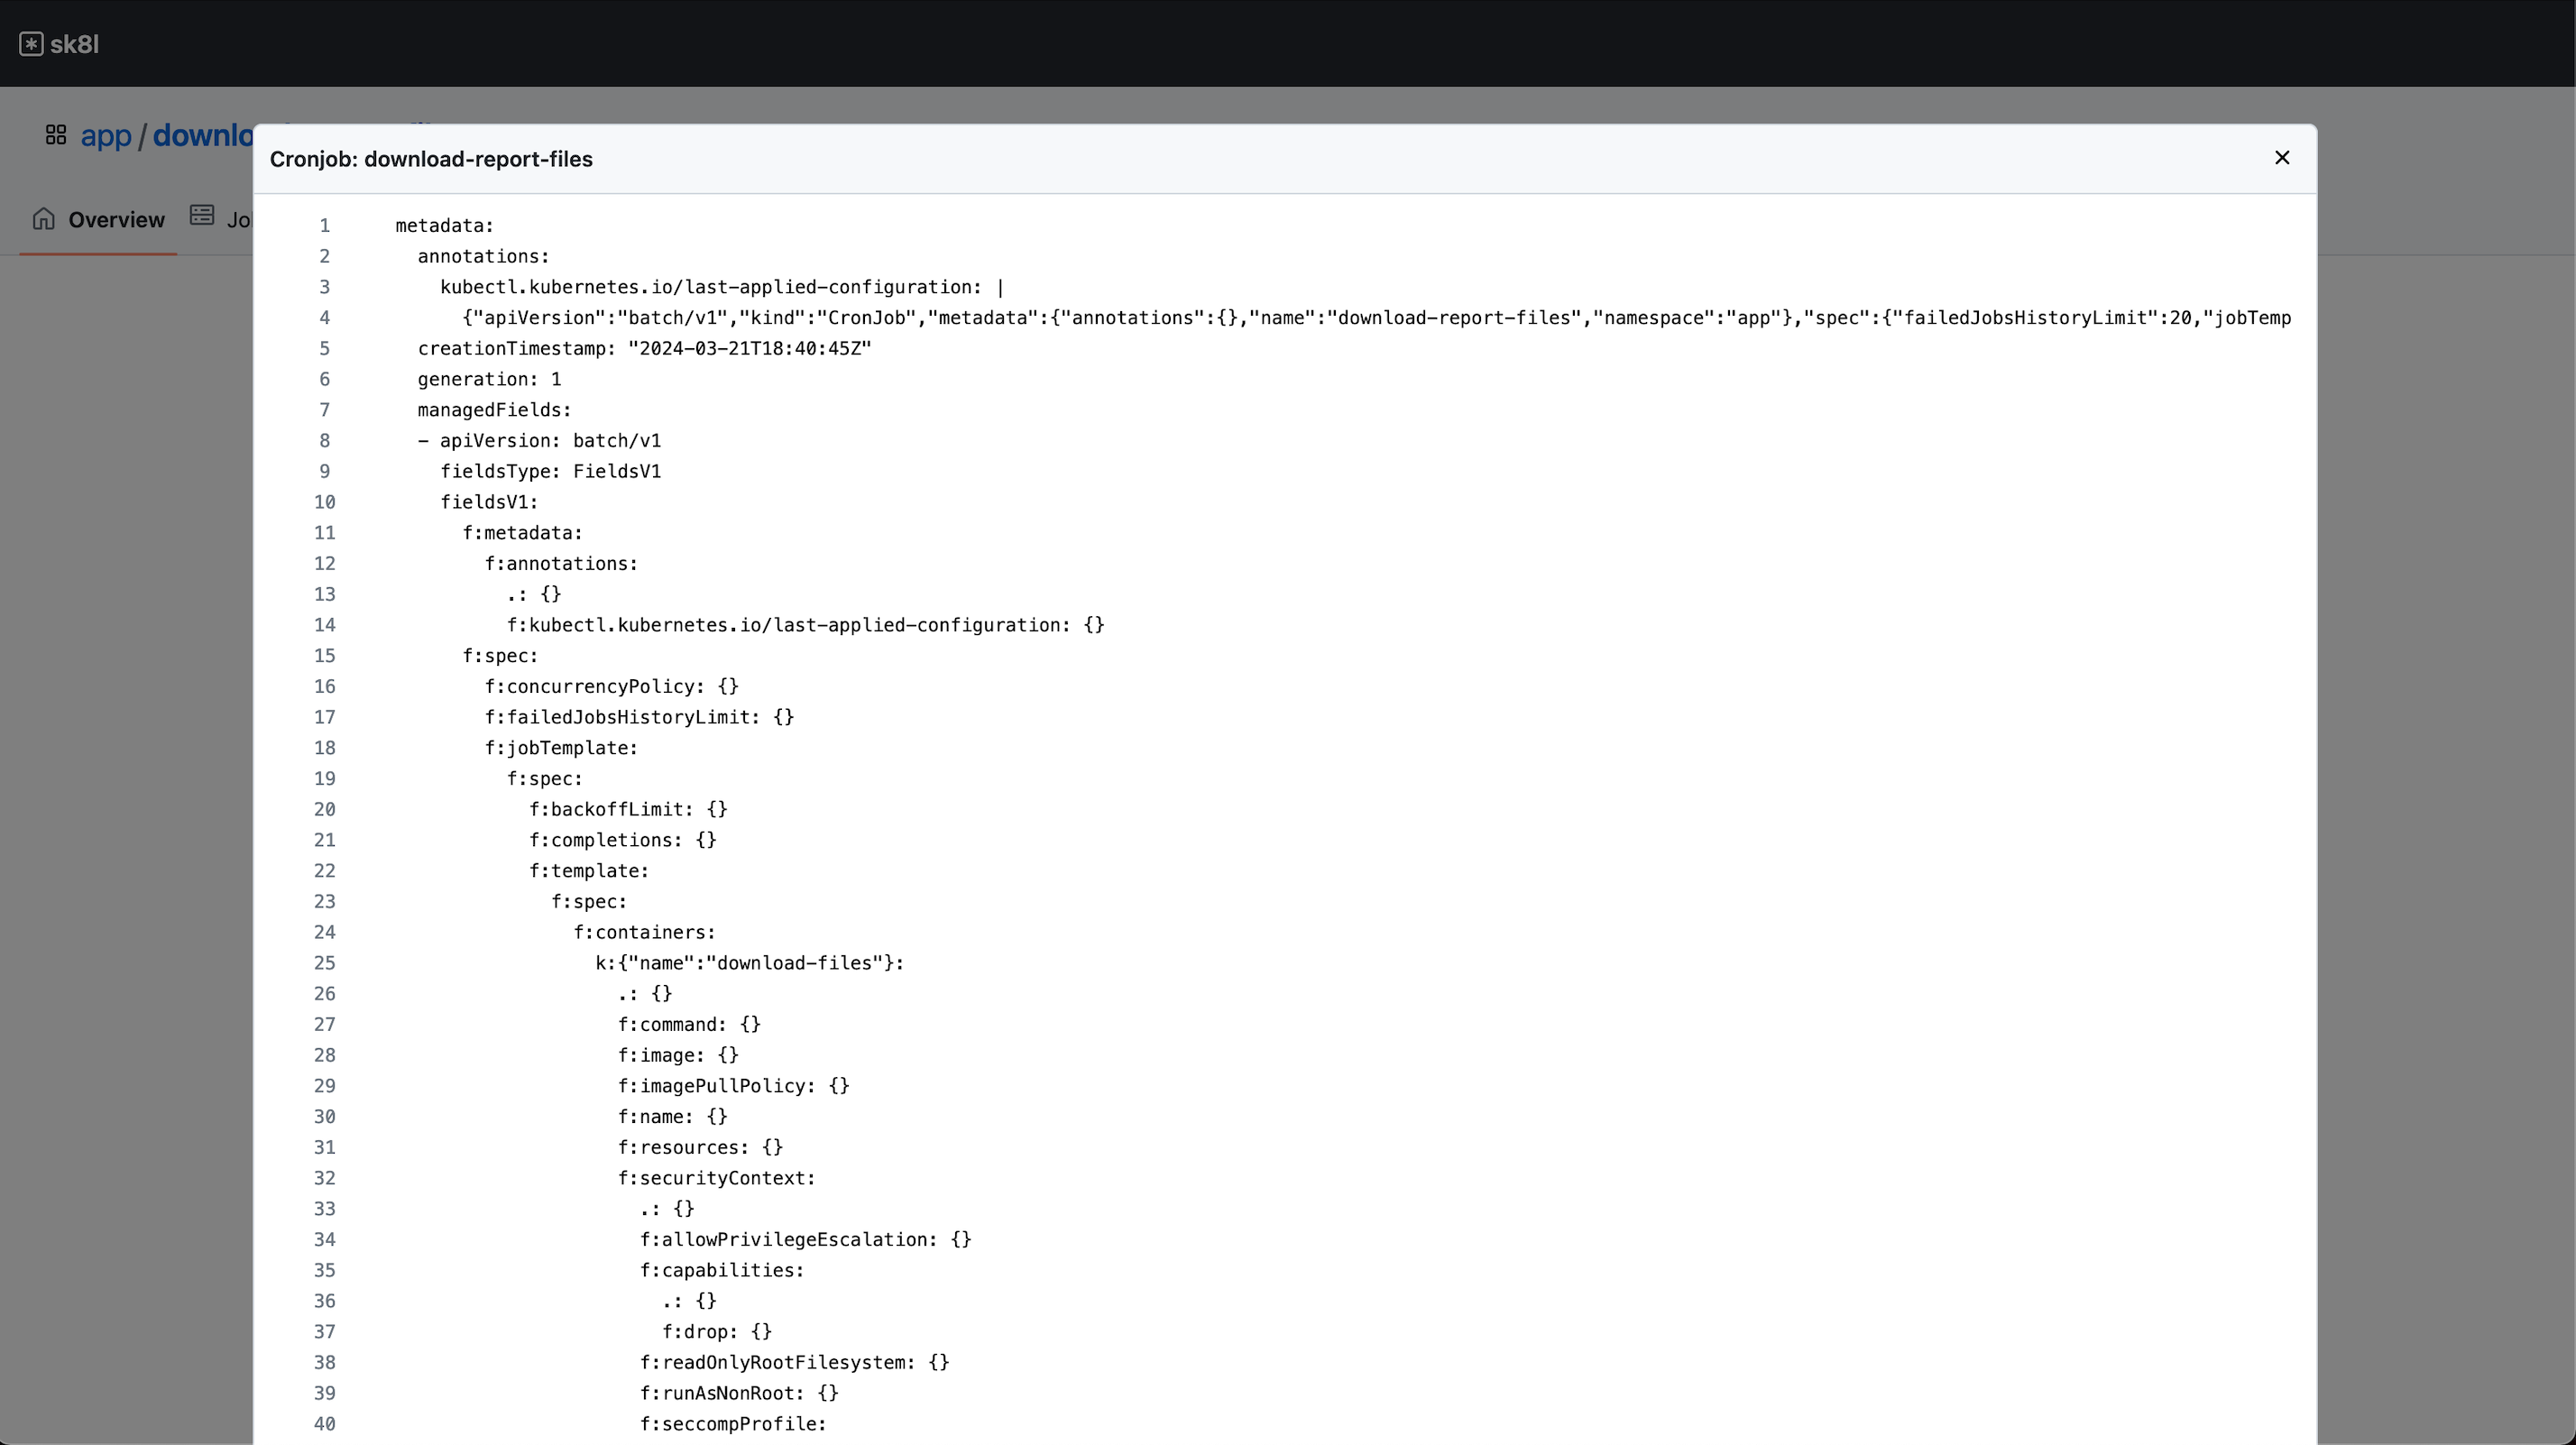Click the f:allowPrivilegeEscalation line
Screen dimensions: 2576x1445
pos(805,1240)
